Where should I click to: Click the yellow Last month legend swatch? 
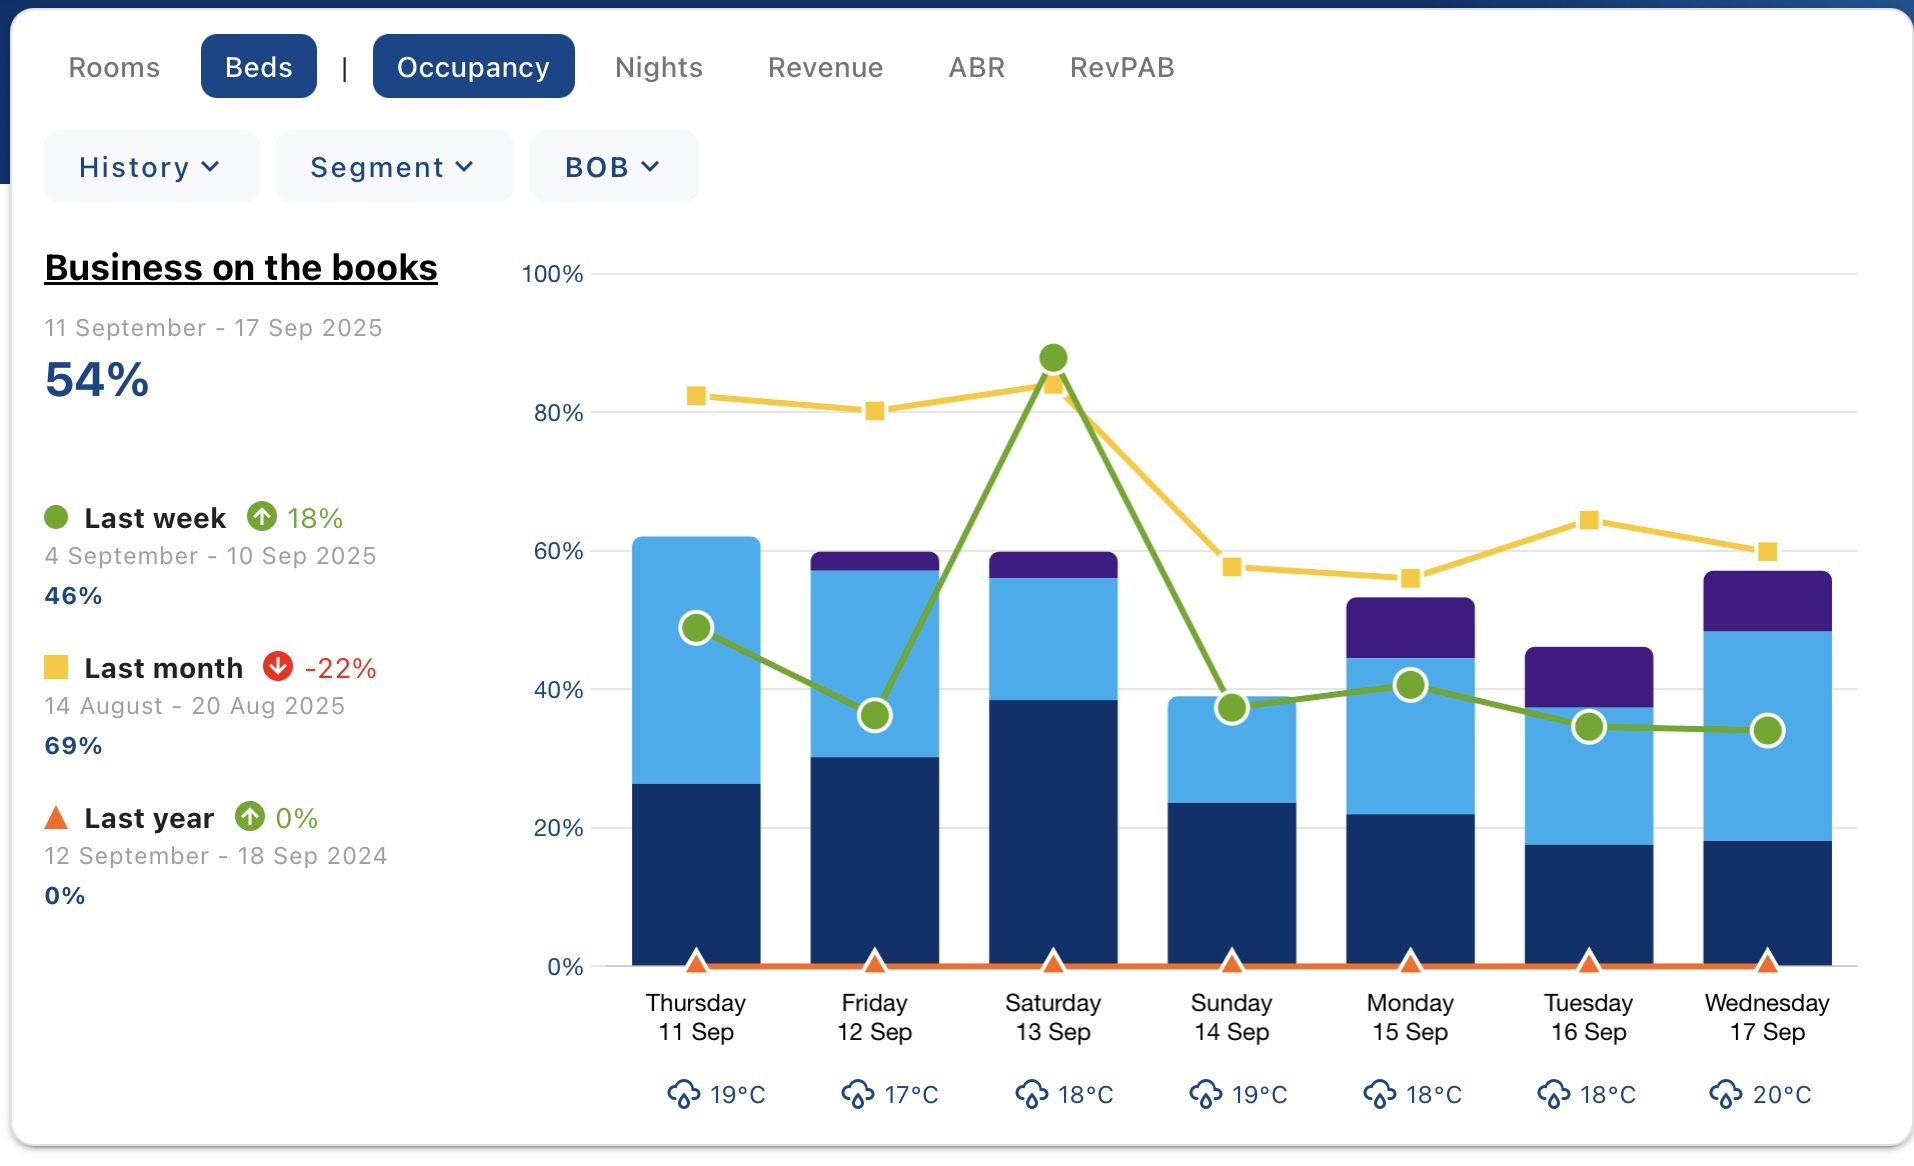tap(56, 667)
